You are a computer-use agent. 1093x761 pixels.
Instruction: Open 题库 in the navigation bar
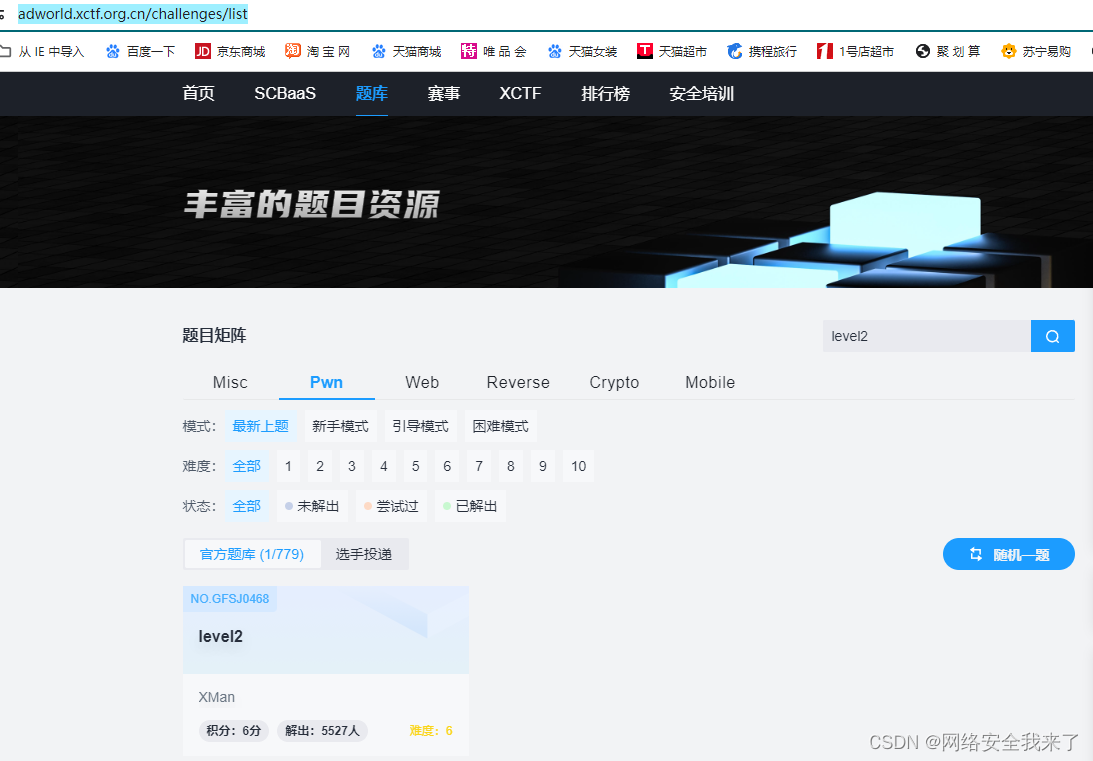[372, 93]
